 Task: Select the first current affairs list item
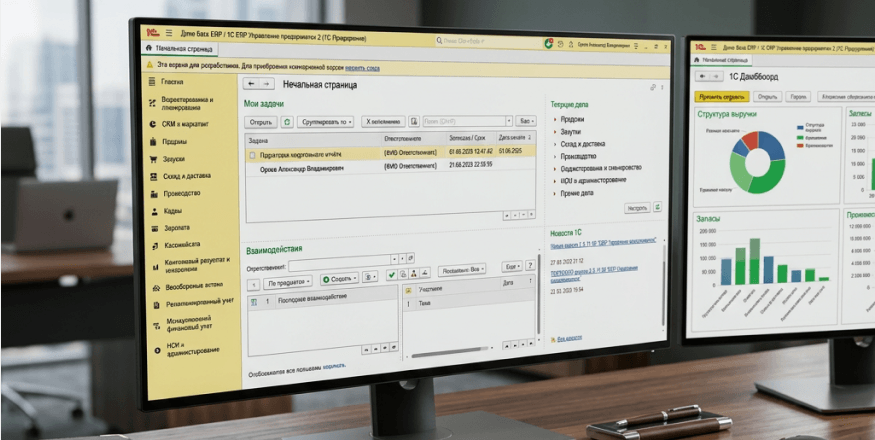click(572, 119)
